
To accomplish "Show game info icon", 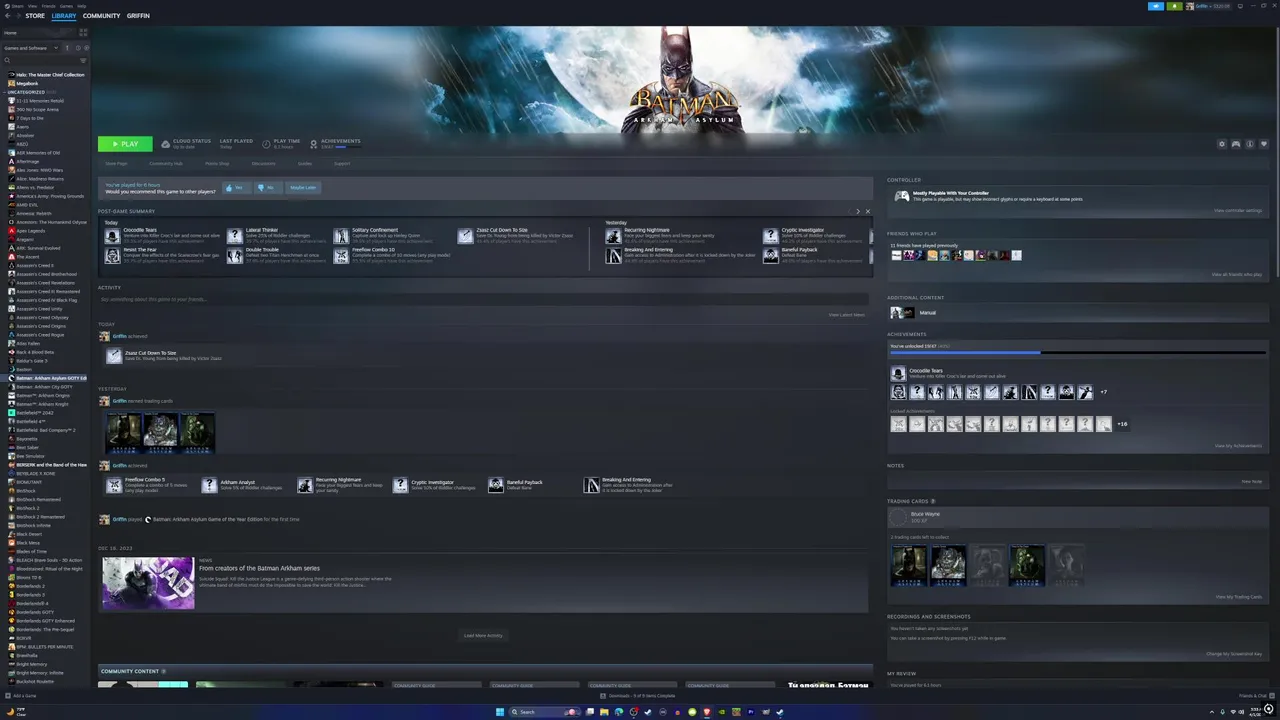I will click(1250, 144).
